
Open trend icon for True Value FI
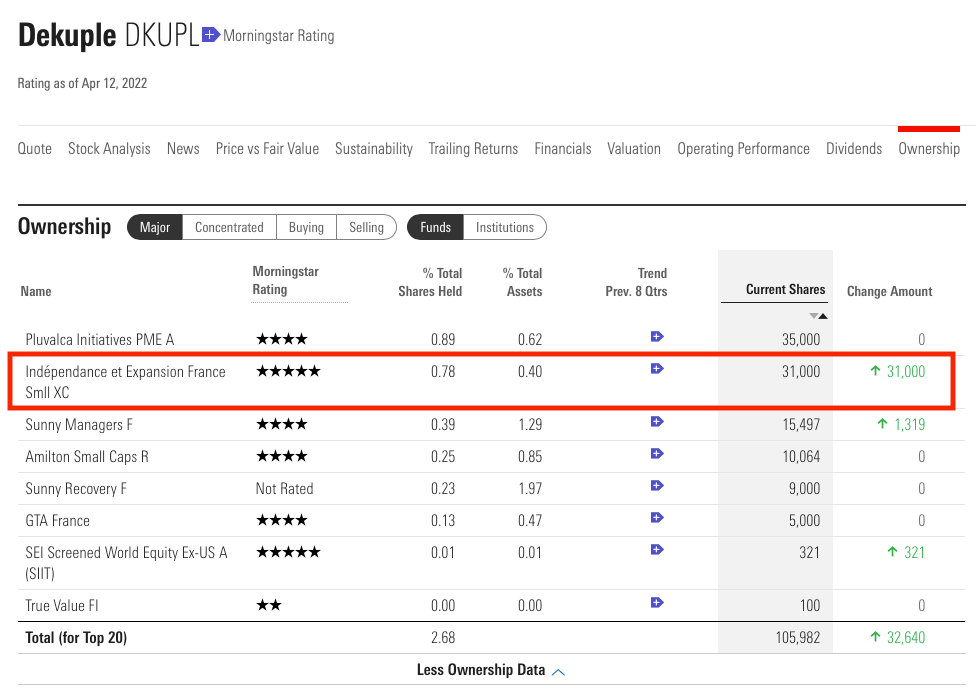click(657, 603)
